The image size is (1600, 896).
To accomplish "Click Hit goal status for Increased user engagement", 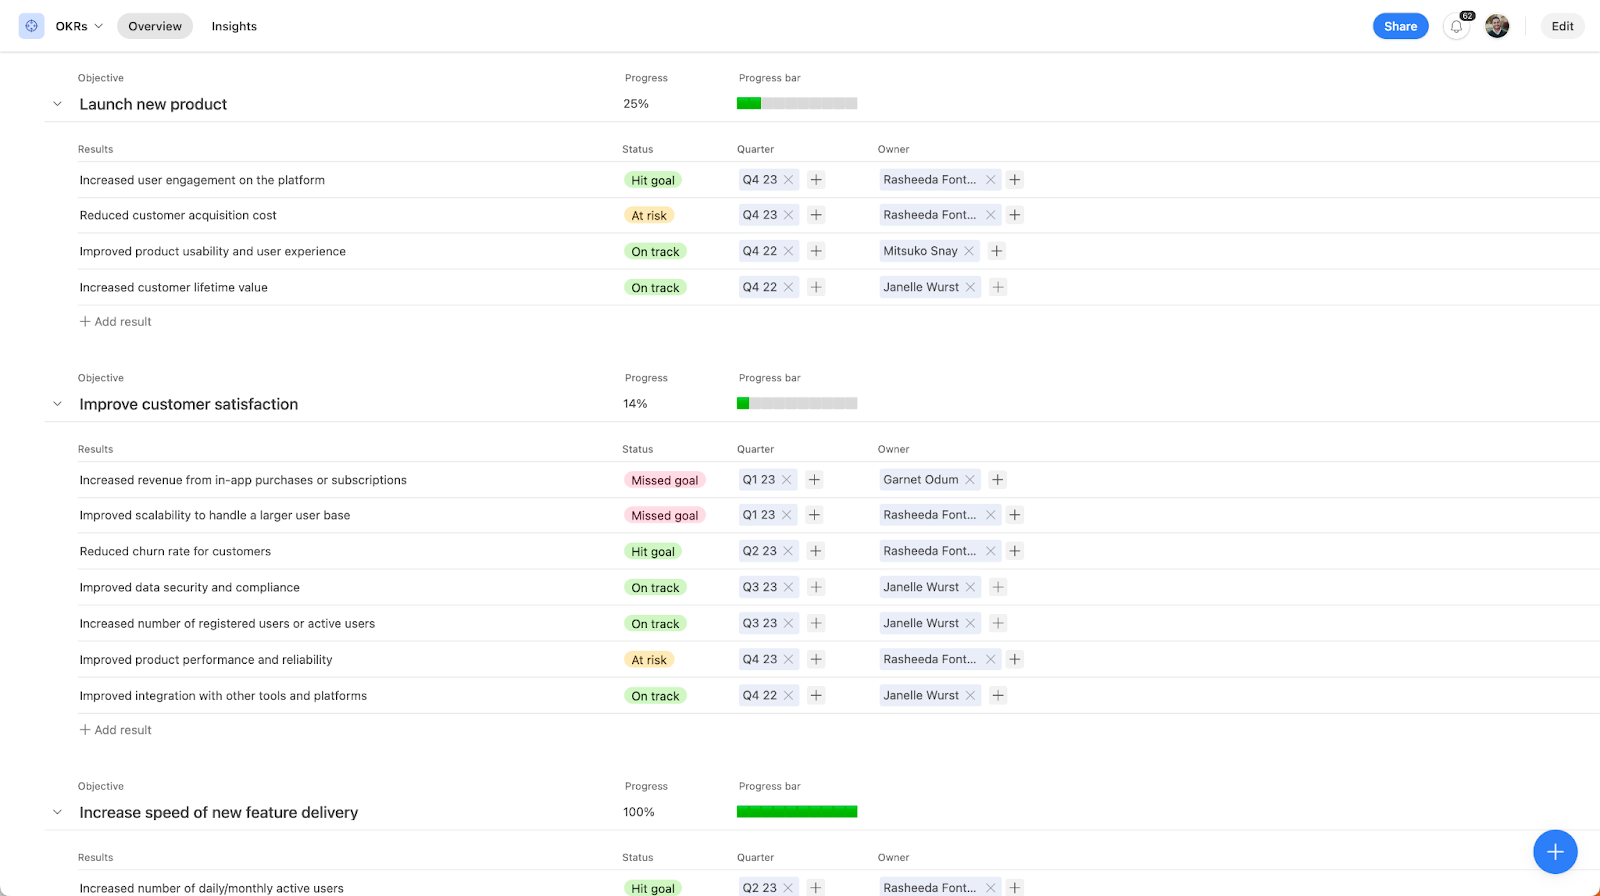I will tap(653, 180).
